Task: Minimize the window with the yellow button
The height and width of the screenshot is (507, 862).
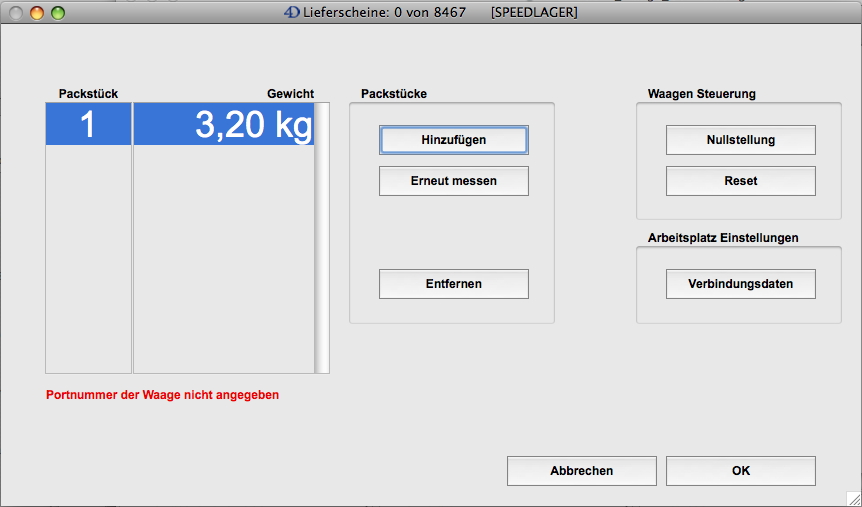Action: 37,13
